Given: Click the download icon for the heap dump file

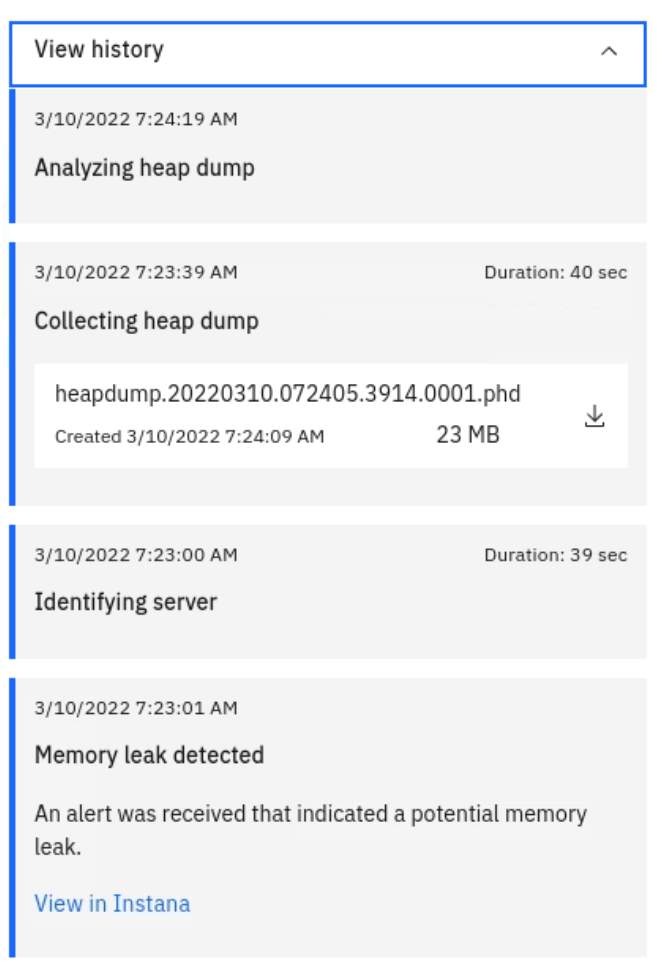Looking at the screenshot, I should pyautogui.click(x=595, y=414).
